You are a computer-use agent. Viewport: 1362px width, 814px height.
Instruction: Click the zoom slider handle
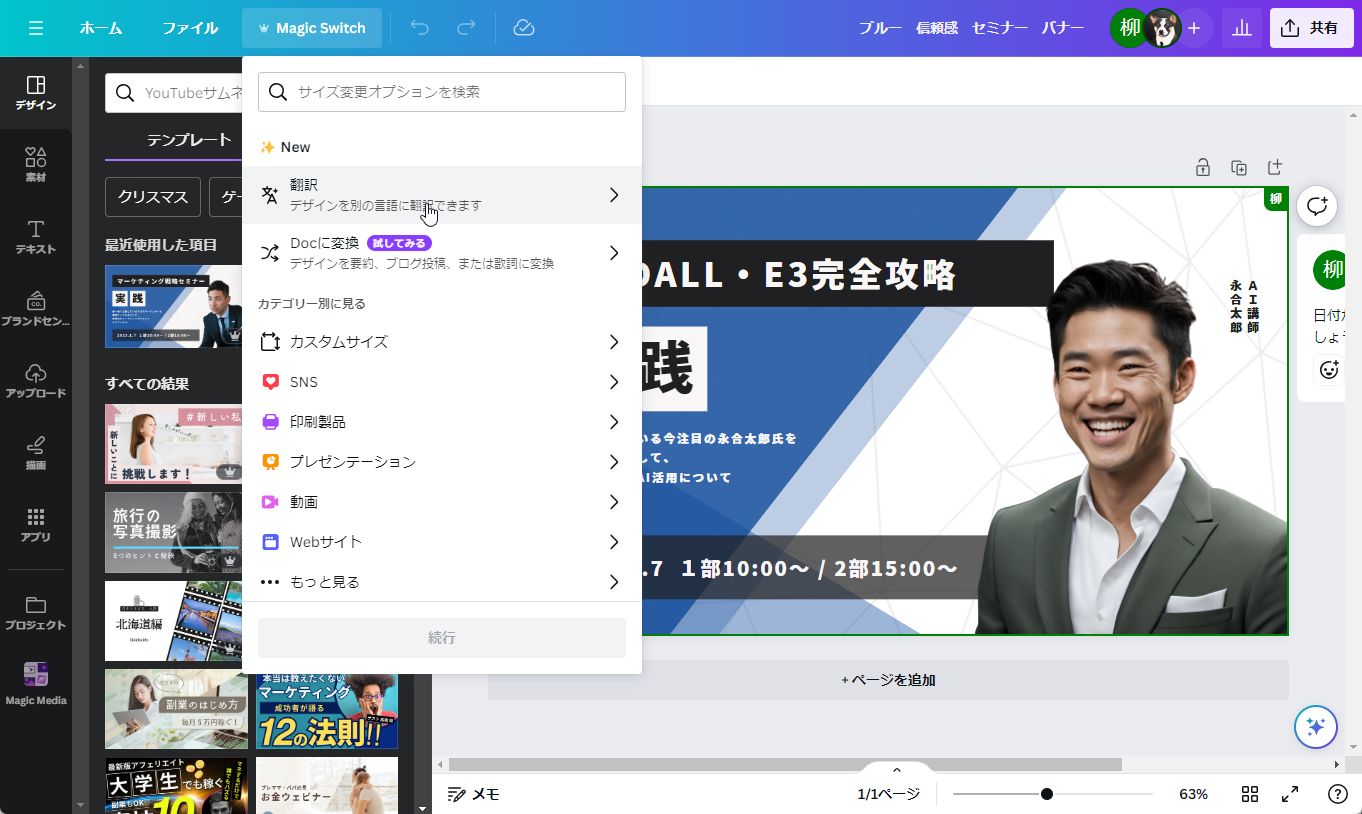(x=1046, y=794)
